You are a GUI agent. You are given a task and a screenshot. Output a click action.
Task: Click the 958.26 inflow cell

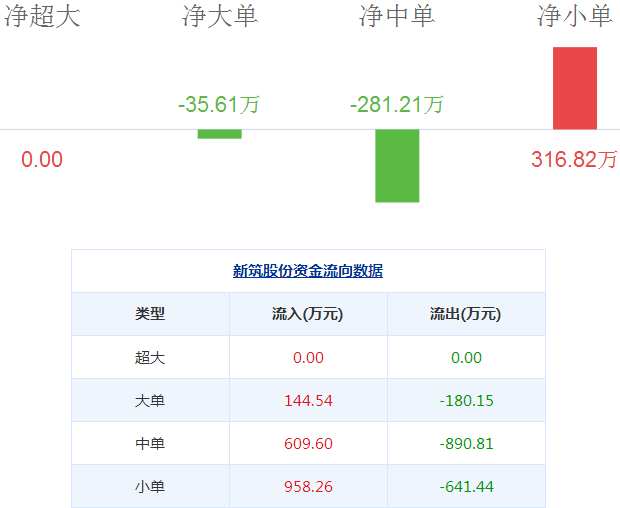pyautogui.click(x=308, y=487)
